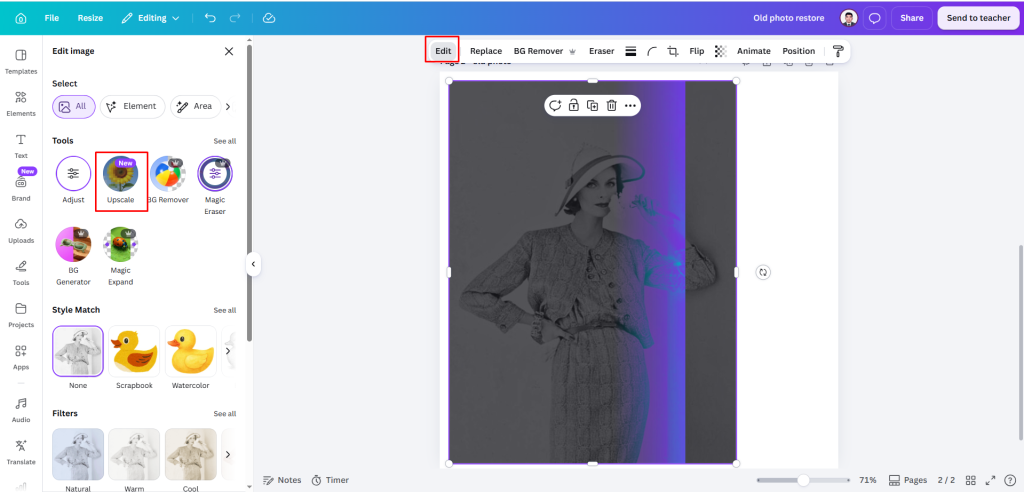This screenshot has height=492, width=1024.
Task: Open the Uploads sidebar panel
Action: (x=21, y=231)
